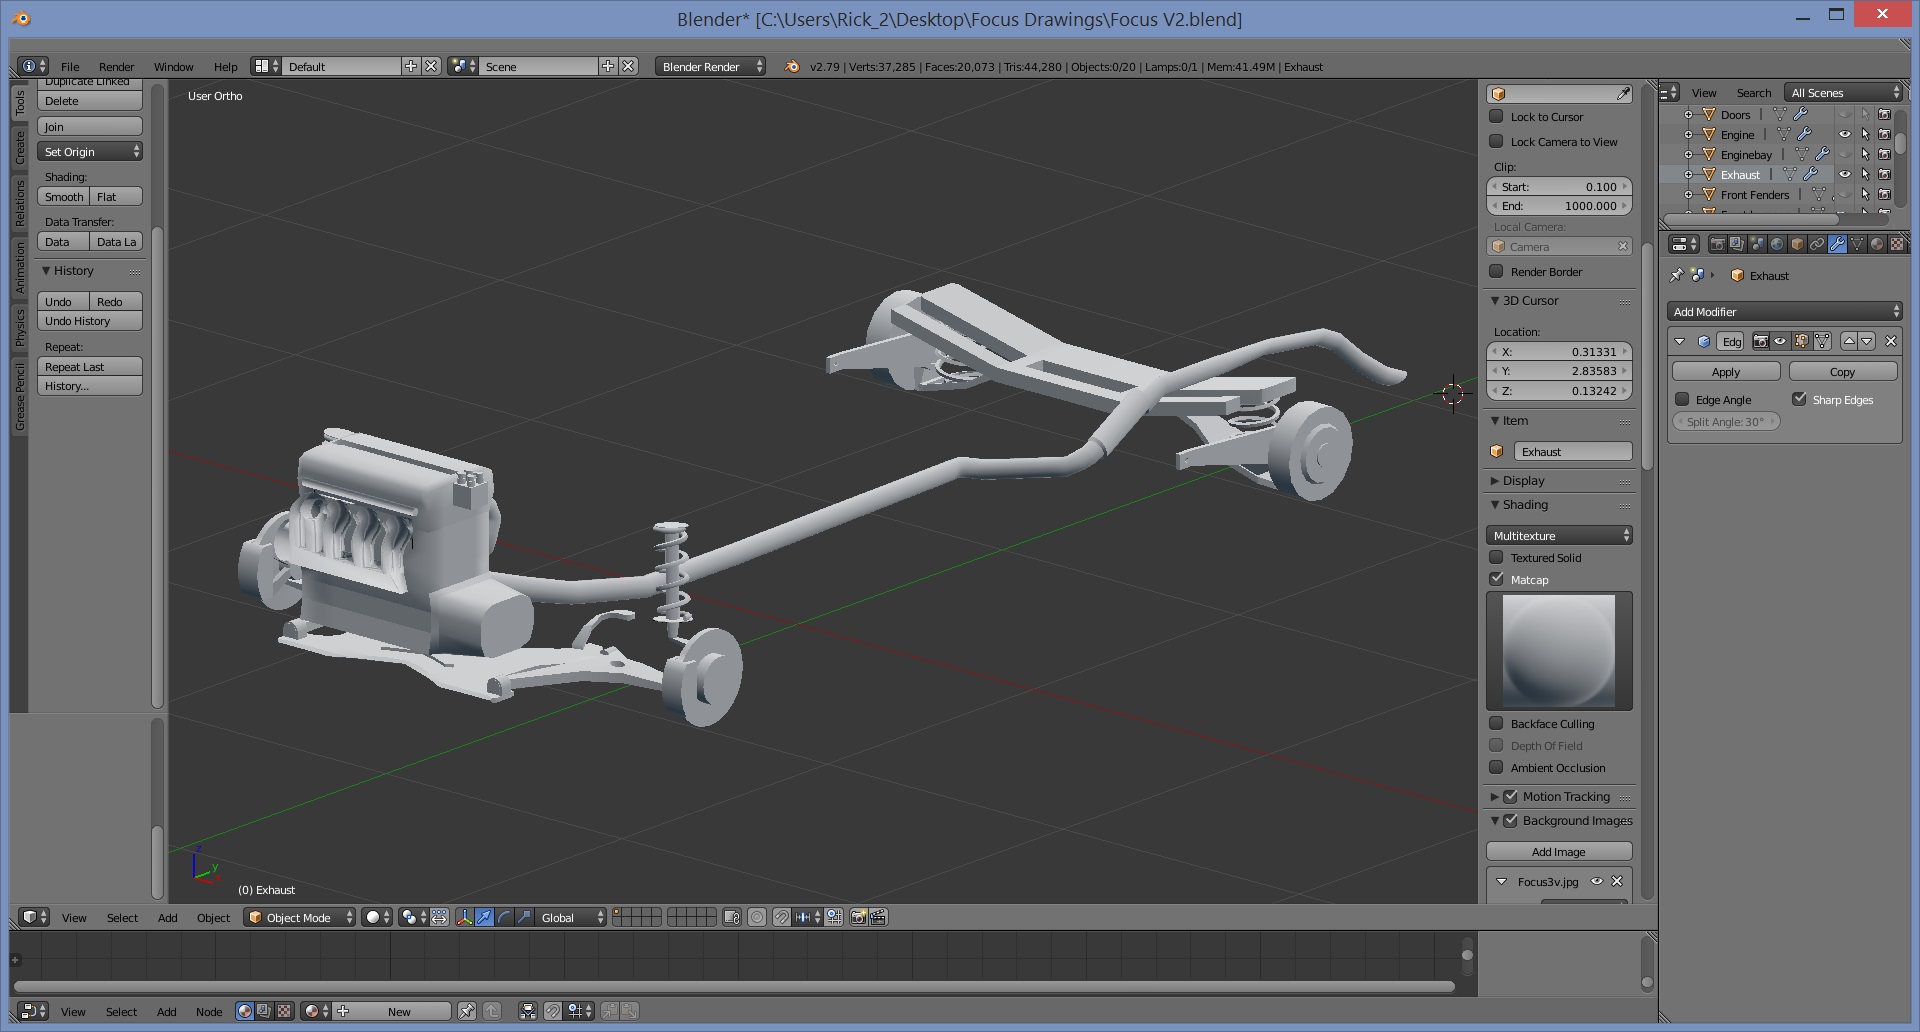Enable Backface Culling checkbox

coord(1496,723)
